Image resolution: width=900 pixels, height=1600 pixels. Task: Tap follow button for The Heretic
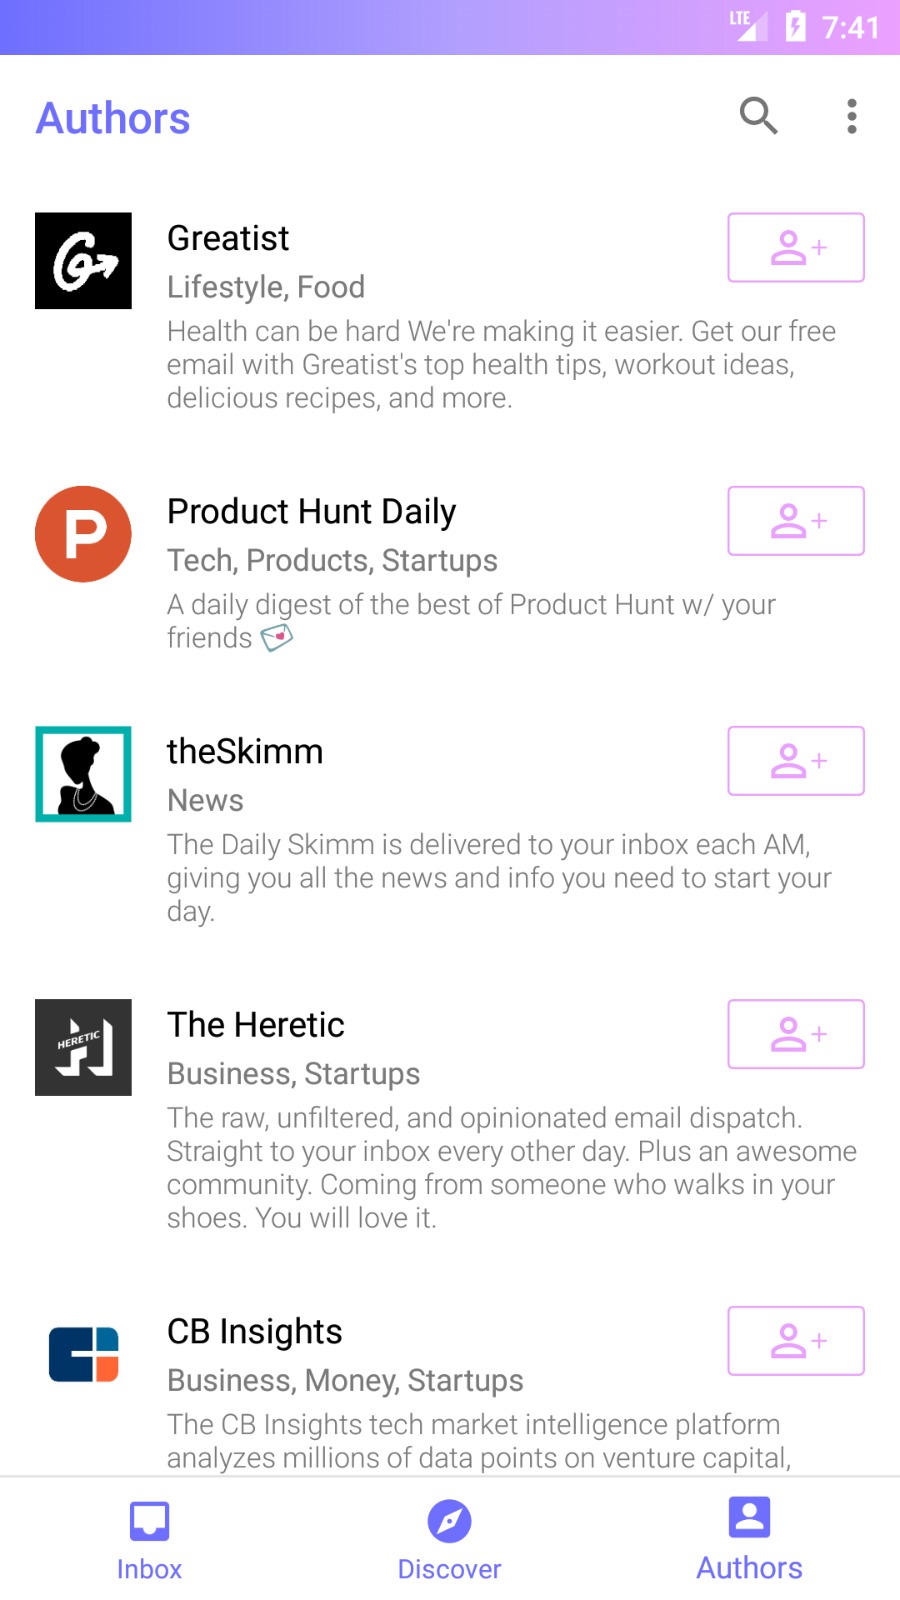click(795, 1034)
